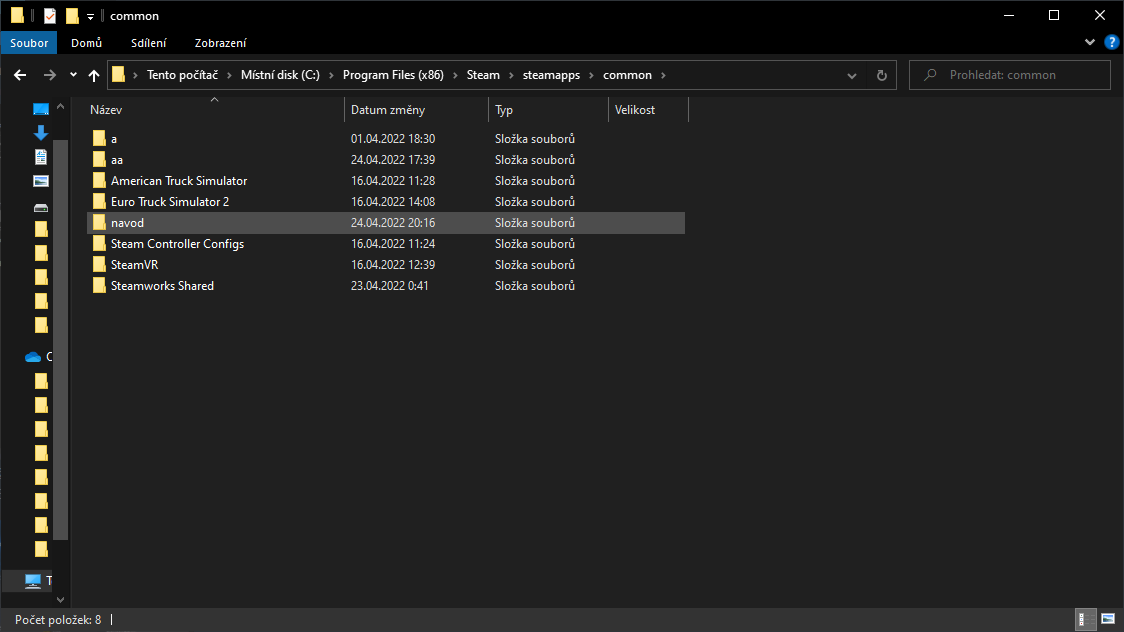
Task: Select the navod folder row
Action: 386,223
